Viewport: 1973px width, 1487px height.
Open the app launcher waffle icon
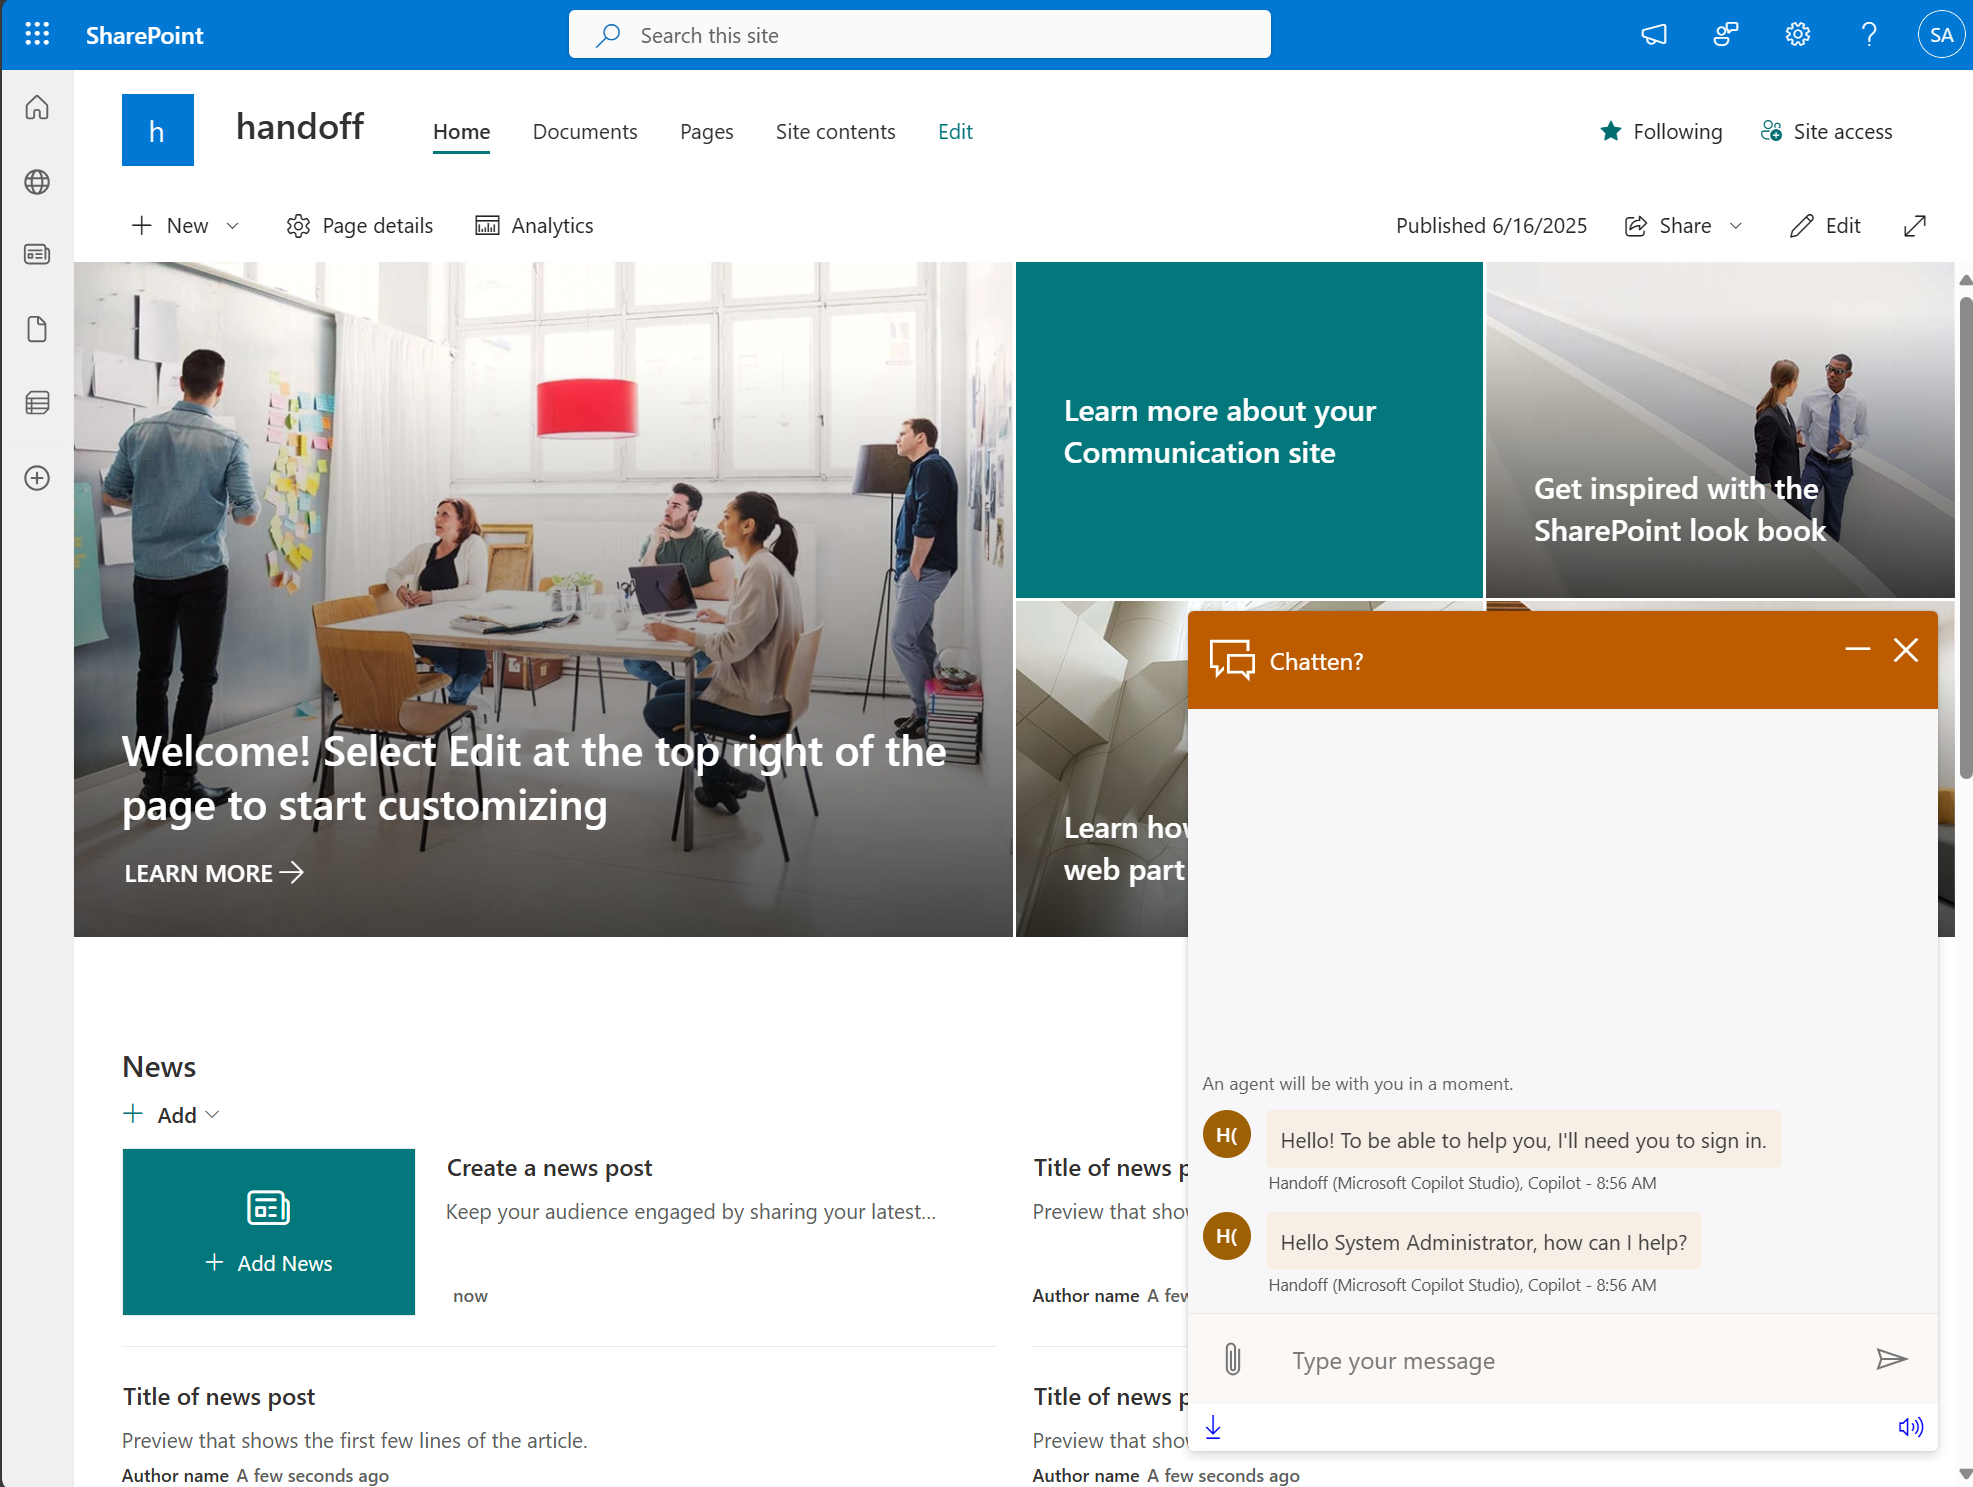click(37, 35)
